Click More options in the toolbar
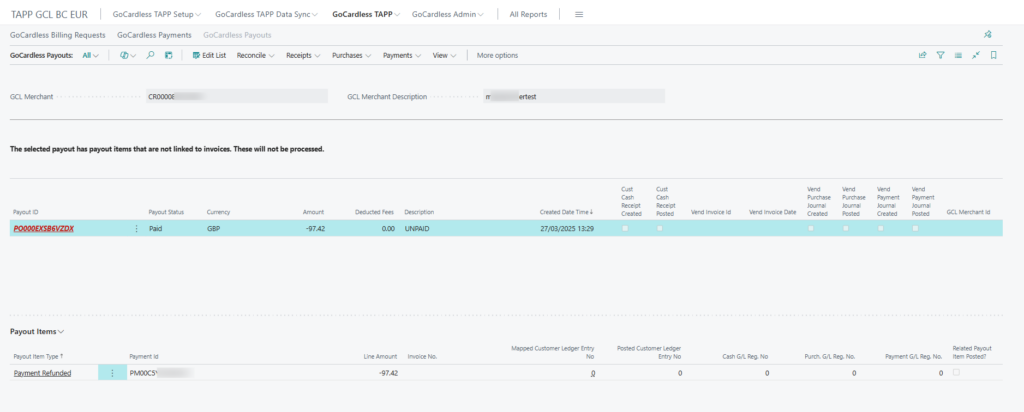1024x412 pixels. [x=497, y=55]
